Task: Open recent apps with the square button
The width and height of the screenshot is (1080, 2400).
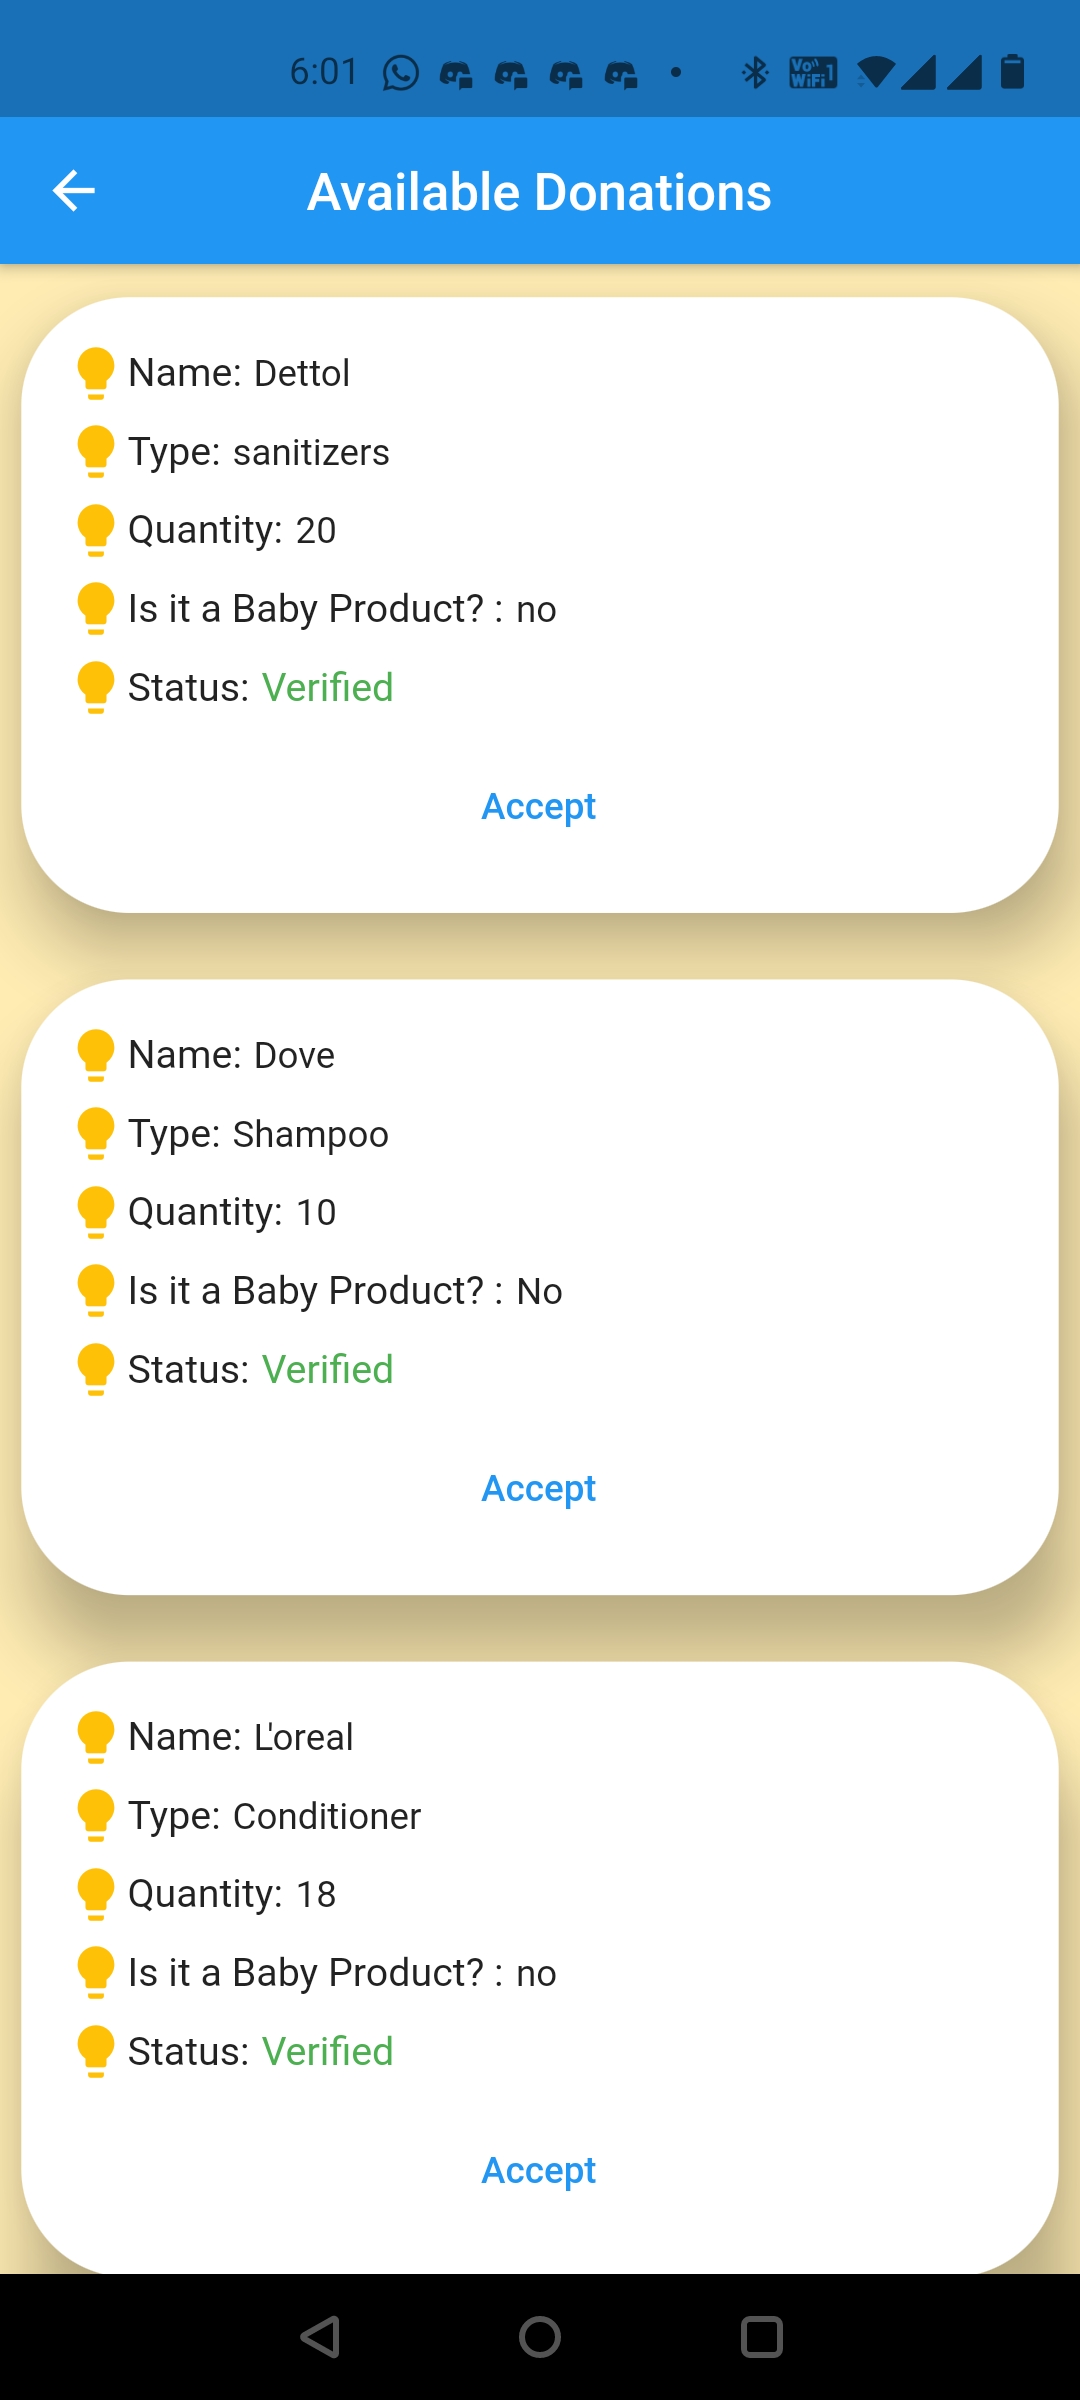Action: coord(761,2337)
